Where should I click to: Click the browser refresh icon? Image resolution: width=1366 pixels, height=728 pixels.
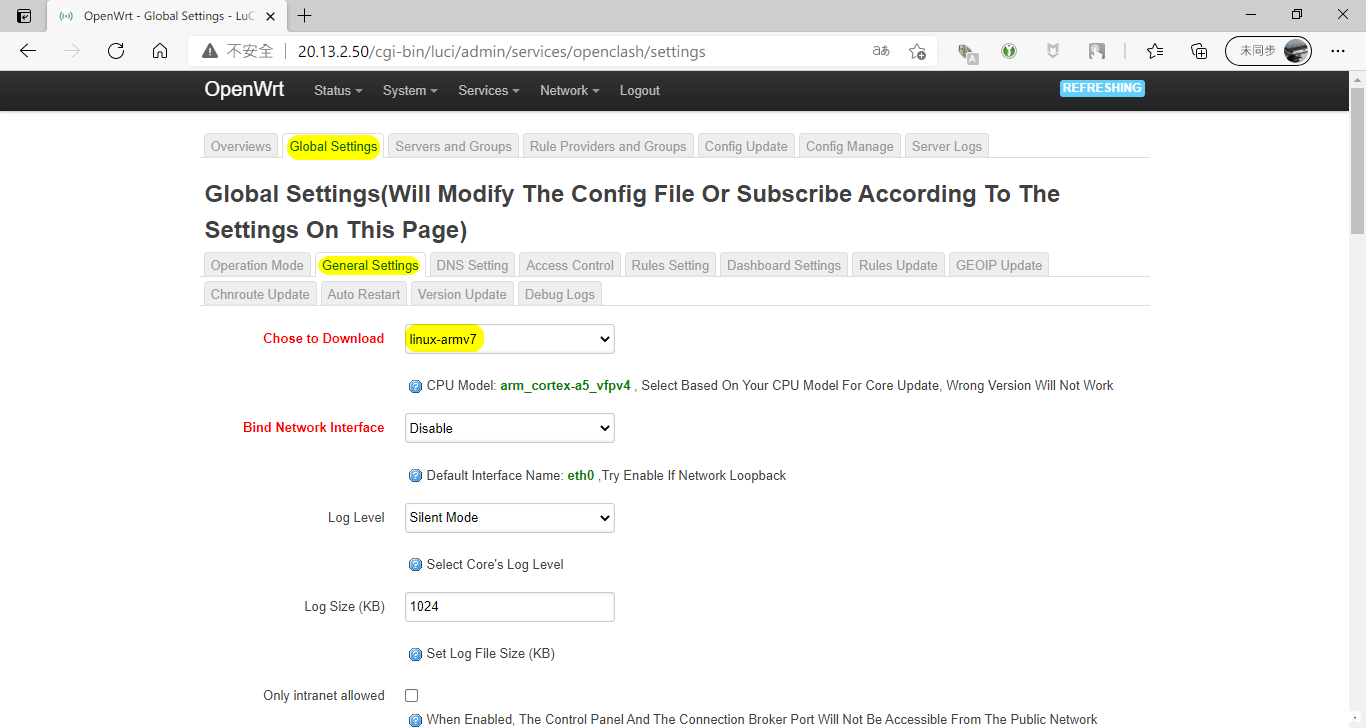pos(116,51)
